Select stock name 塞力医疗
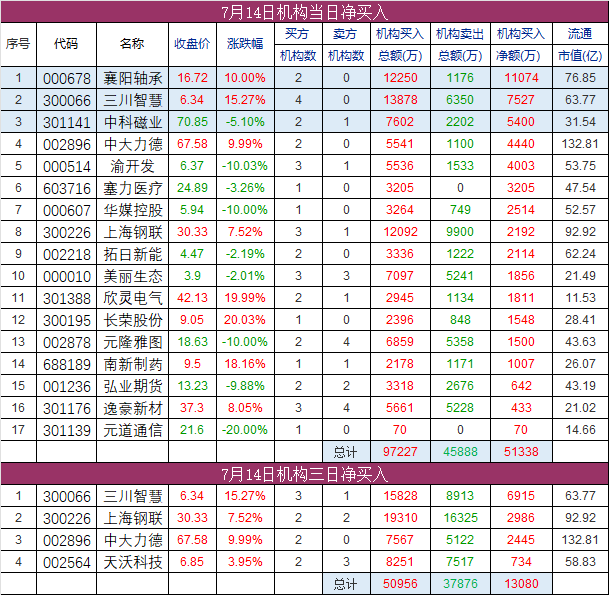609x595 pixels. (x=132, y=188)
